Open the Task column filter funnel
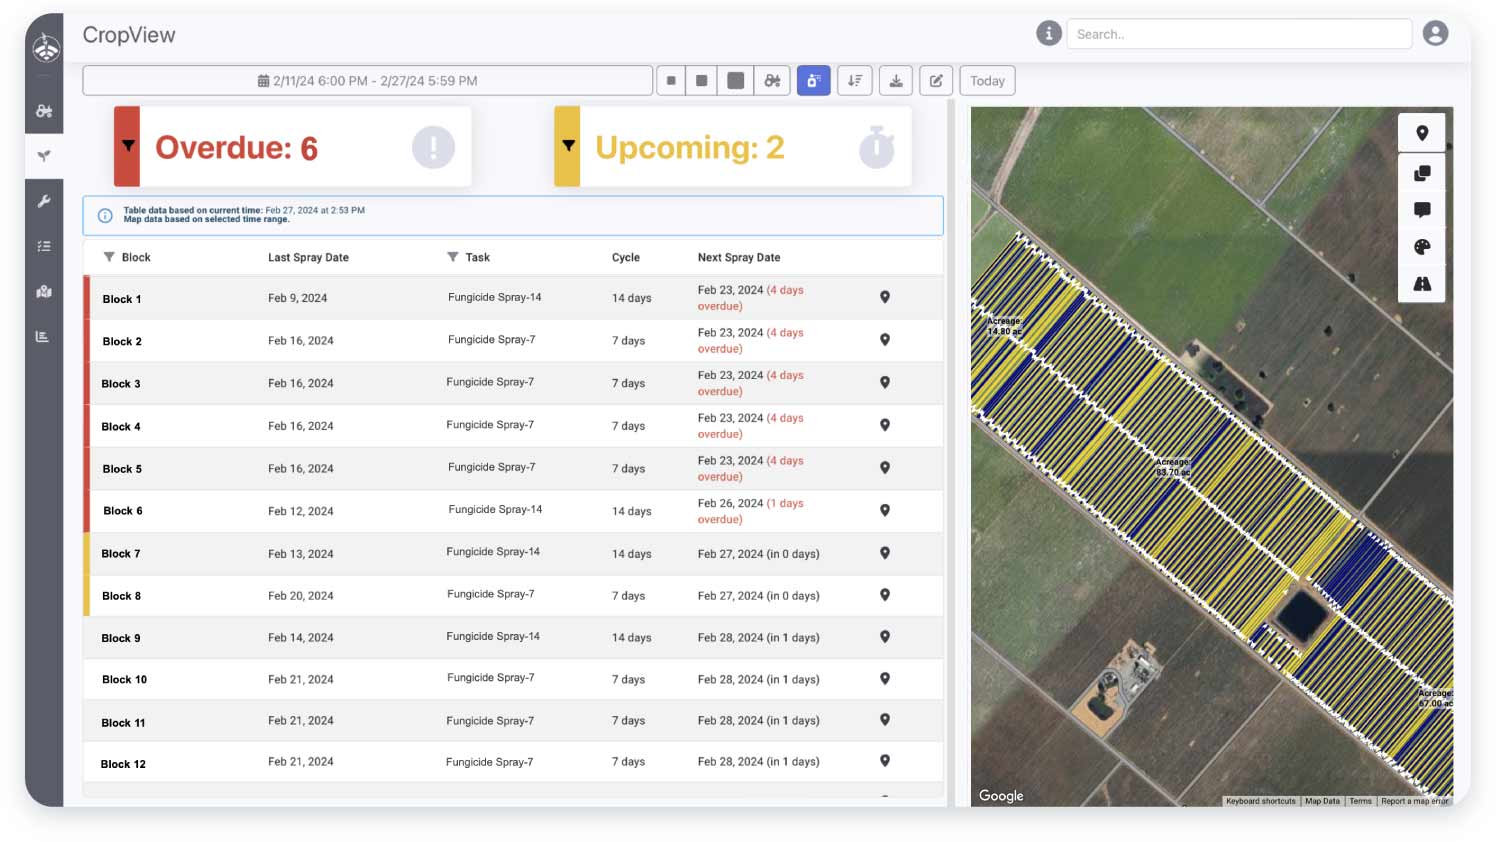The width and height of the screenshot is (1496, 842). [x=453, y=256]
